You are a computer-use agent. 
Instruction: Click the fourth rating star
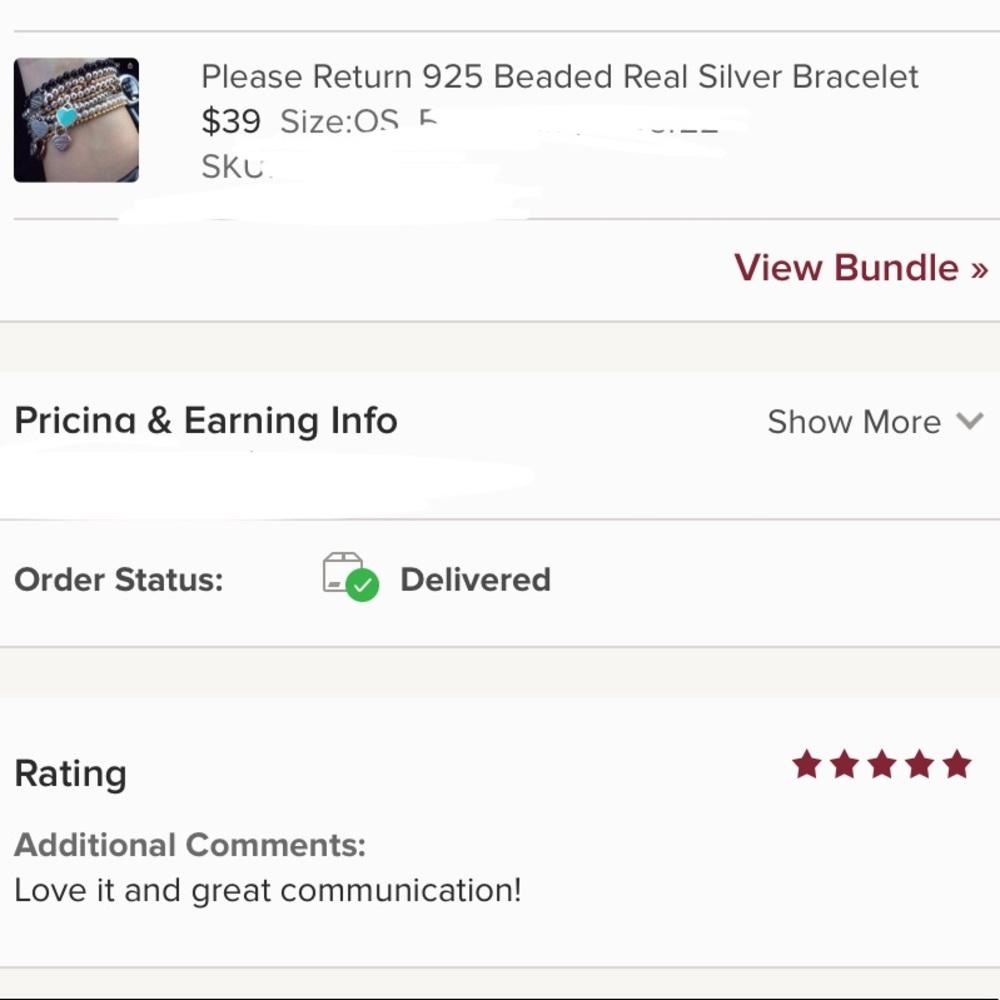919,764
